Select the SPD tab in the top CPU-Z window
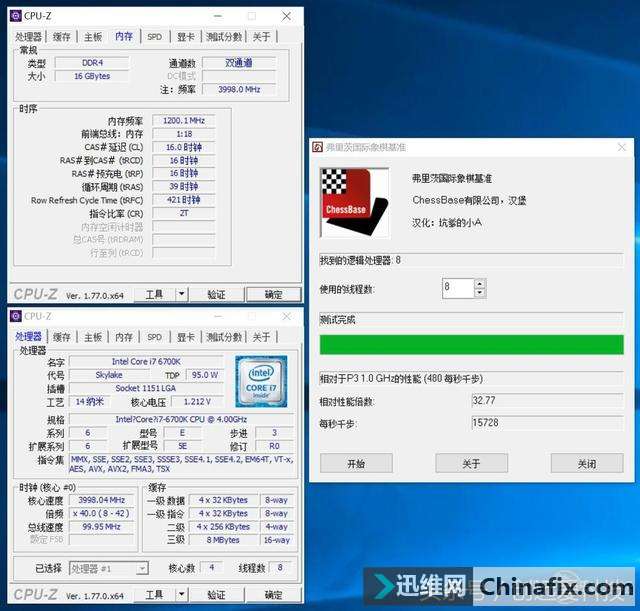Viewport: 640px width, 611px height. point(154,37)
